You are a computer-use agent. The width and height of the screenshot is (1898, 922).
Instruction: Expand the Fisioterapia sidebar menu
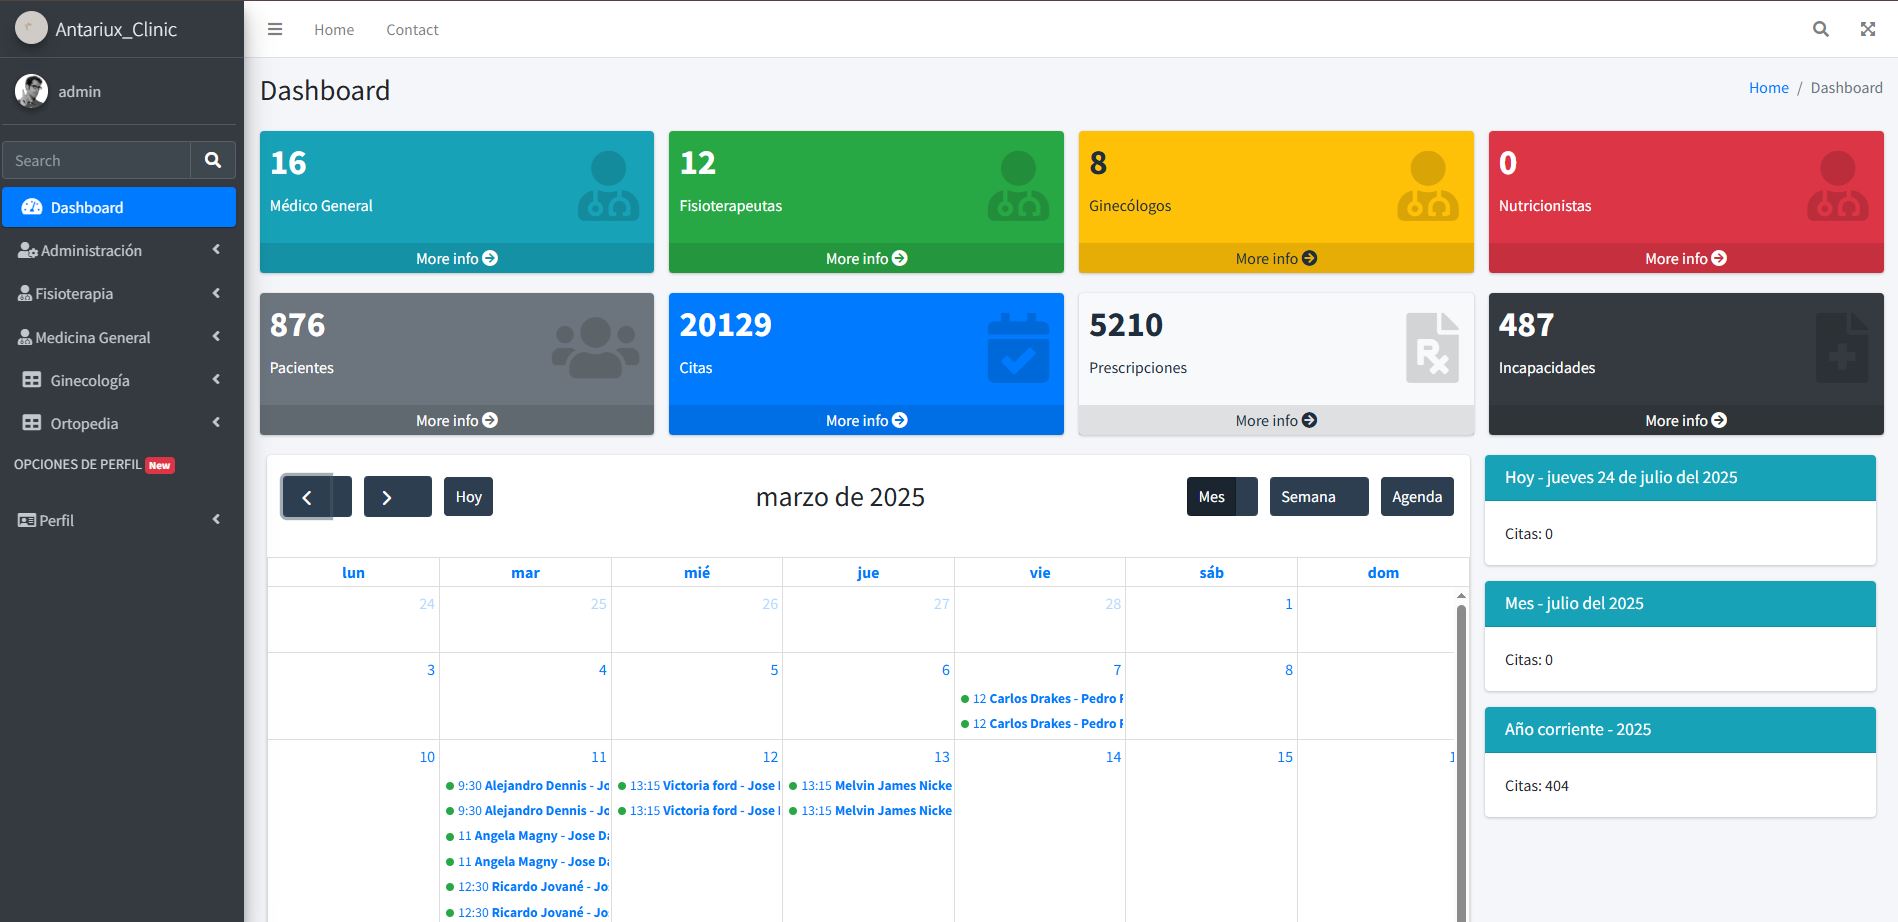point(118,294)
